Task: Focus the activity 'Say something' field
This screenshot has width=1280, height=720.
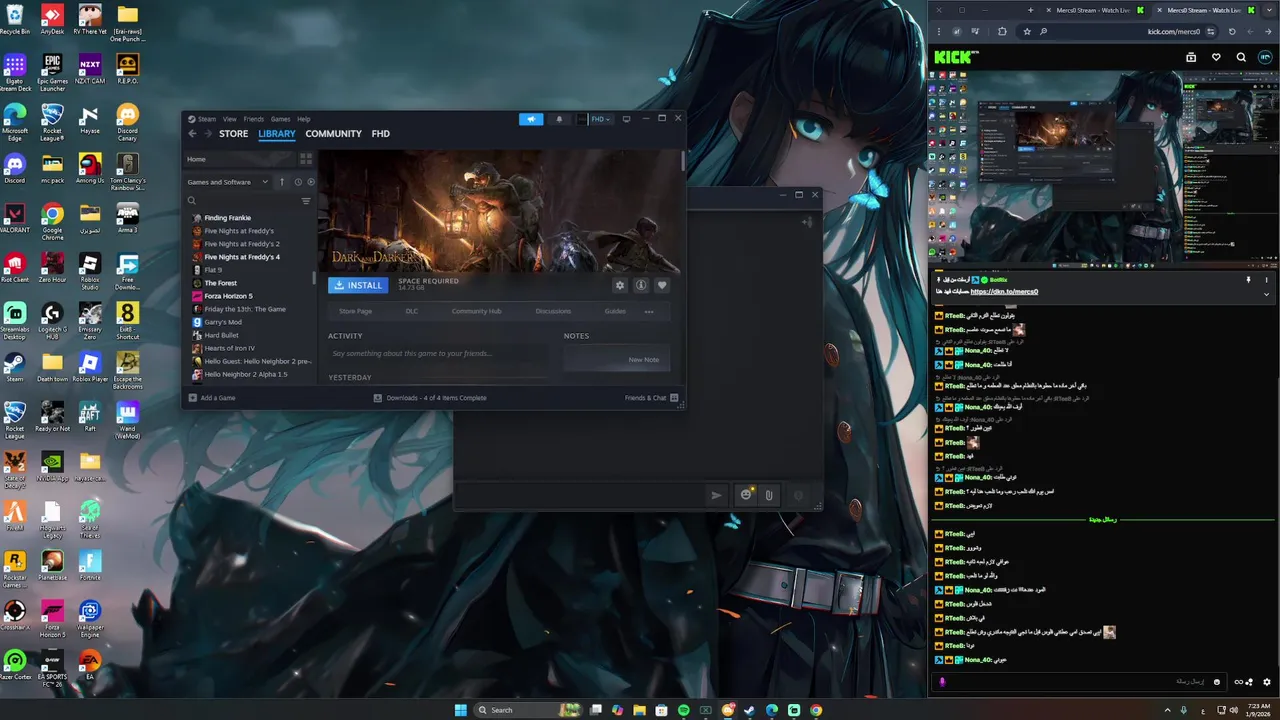Action: click(x=438, y=354)
